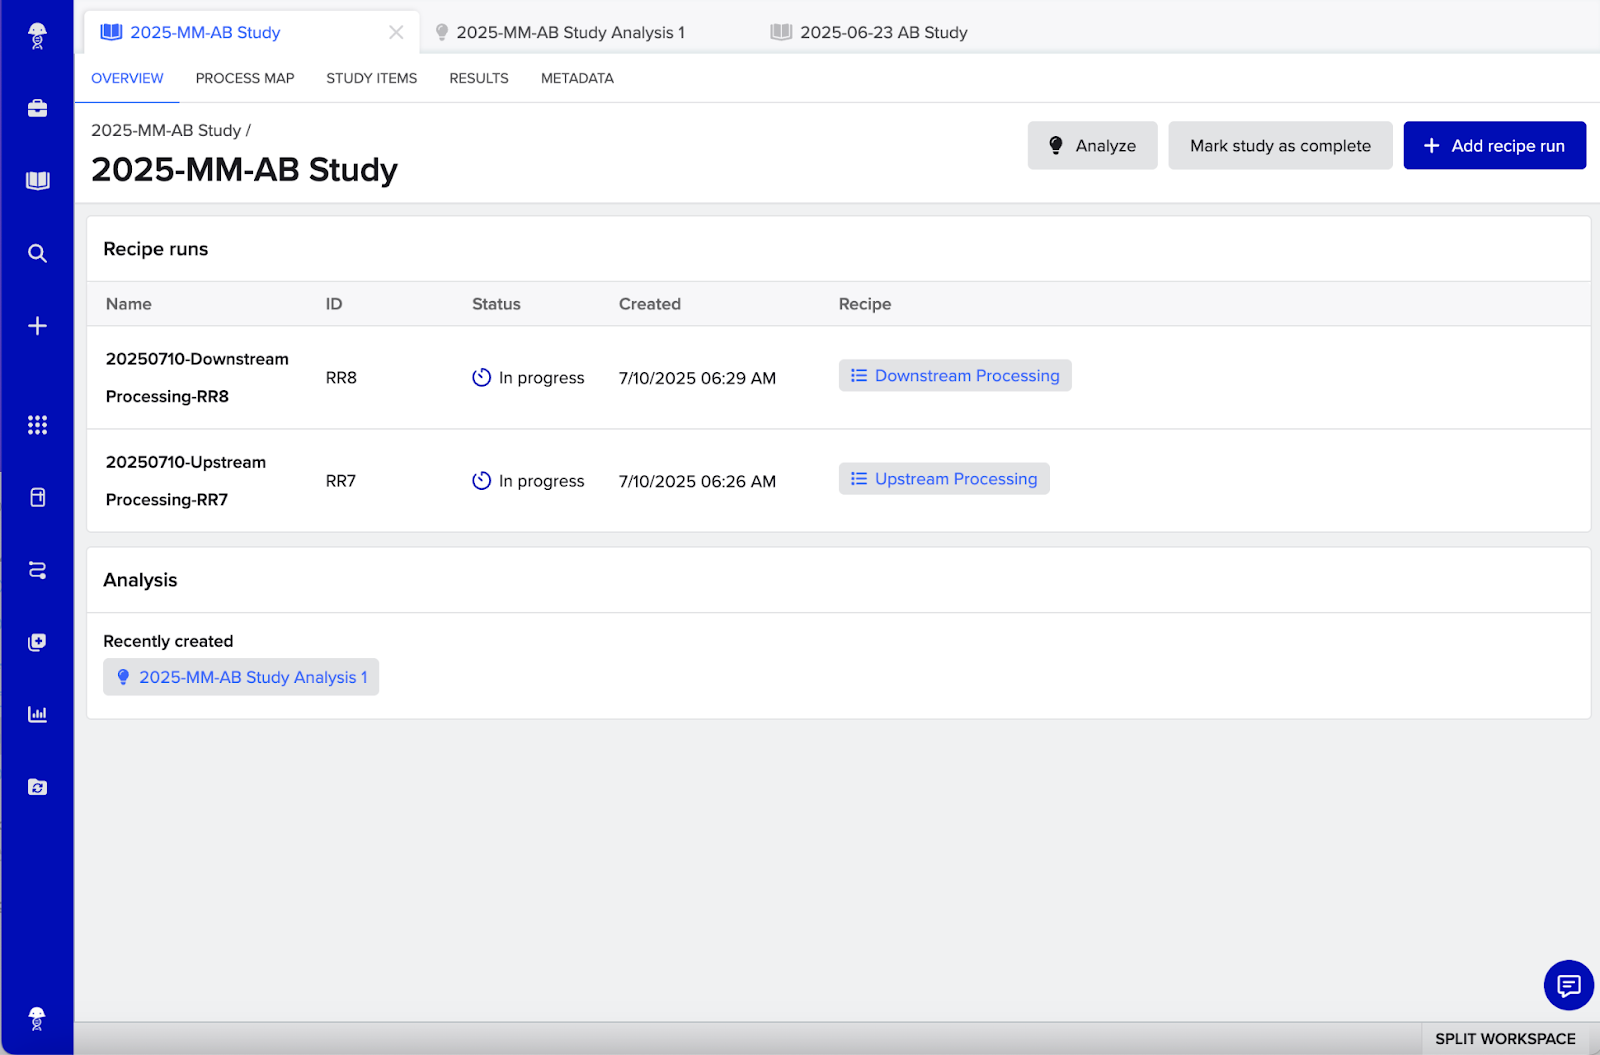Image resolution: width=1600 pixels, height=1055 pixels.
Task: Open search via the magnifying glass icon
Action: point(37,253)
